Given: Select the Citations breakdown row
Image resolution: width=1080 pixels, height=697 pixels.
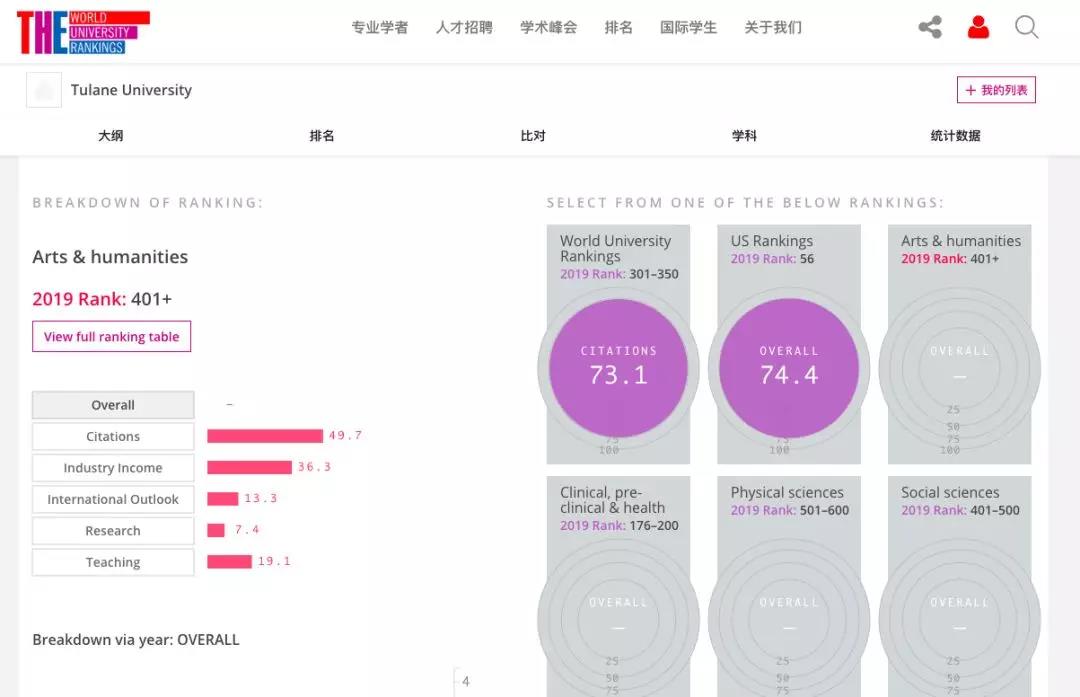Looking at the screenshot, I should click(113, 437).
